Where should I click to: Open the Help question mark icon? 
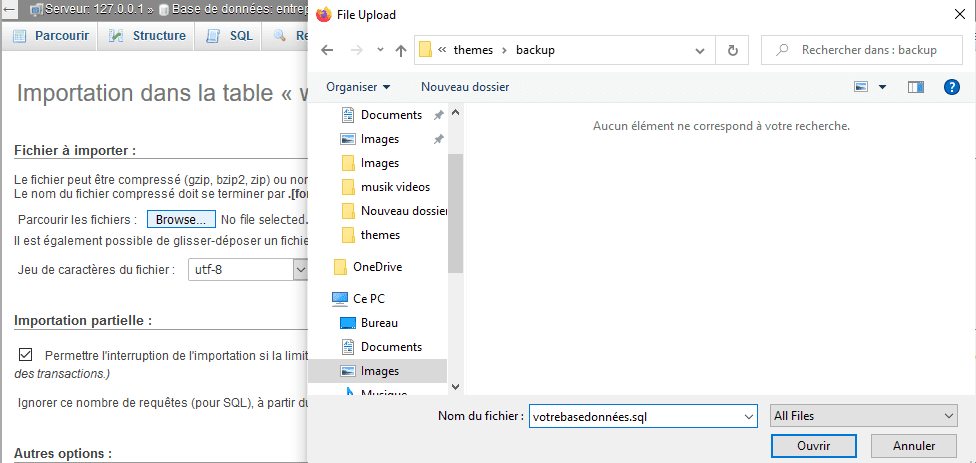pyautogui.click(x=952, y=87)
